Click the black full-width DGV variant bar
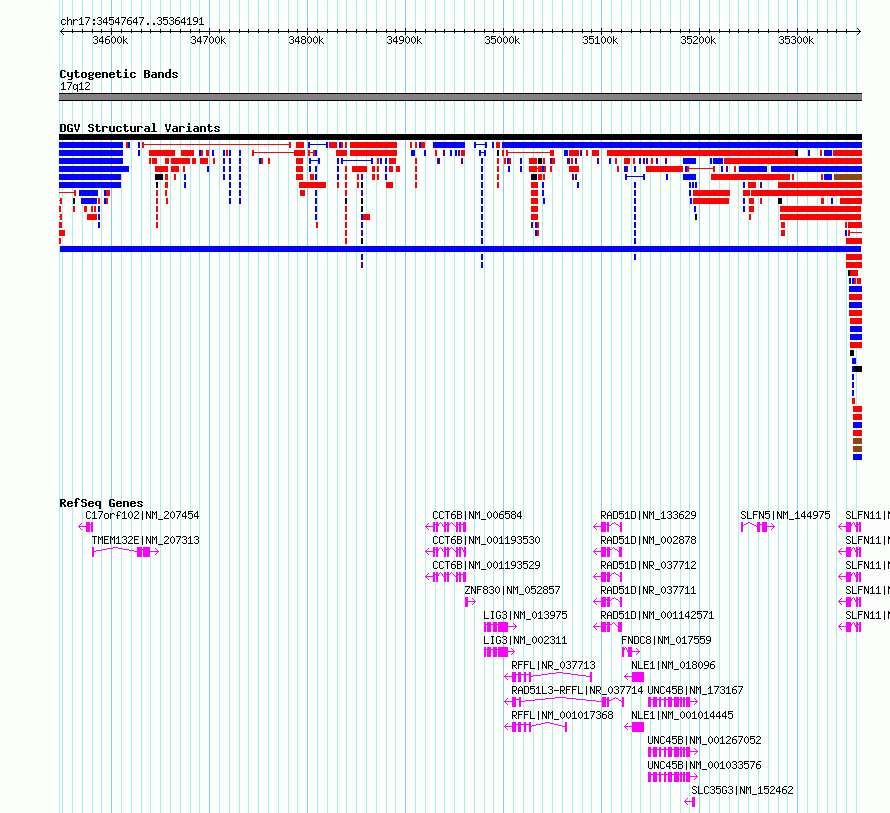This screenshot has width=890, height=813. pos(460,137)
